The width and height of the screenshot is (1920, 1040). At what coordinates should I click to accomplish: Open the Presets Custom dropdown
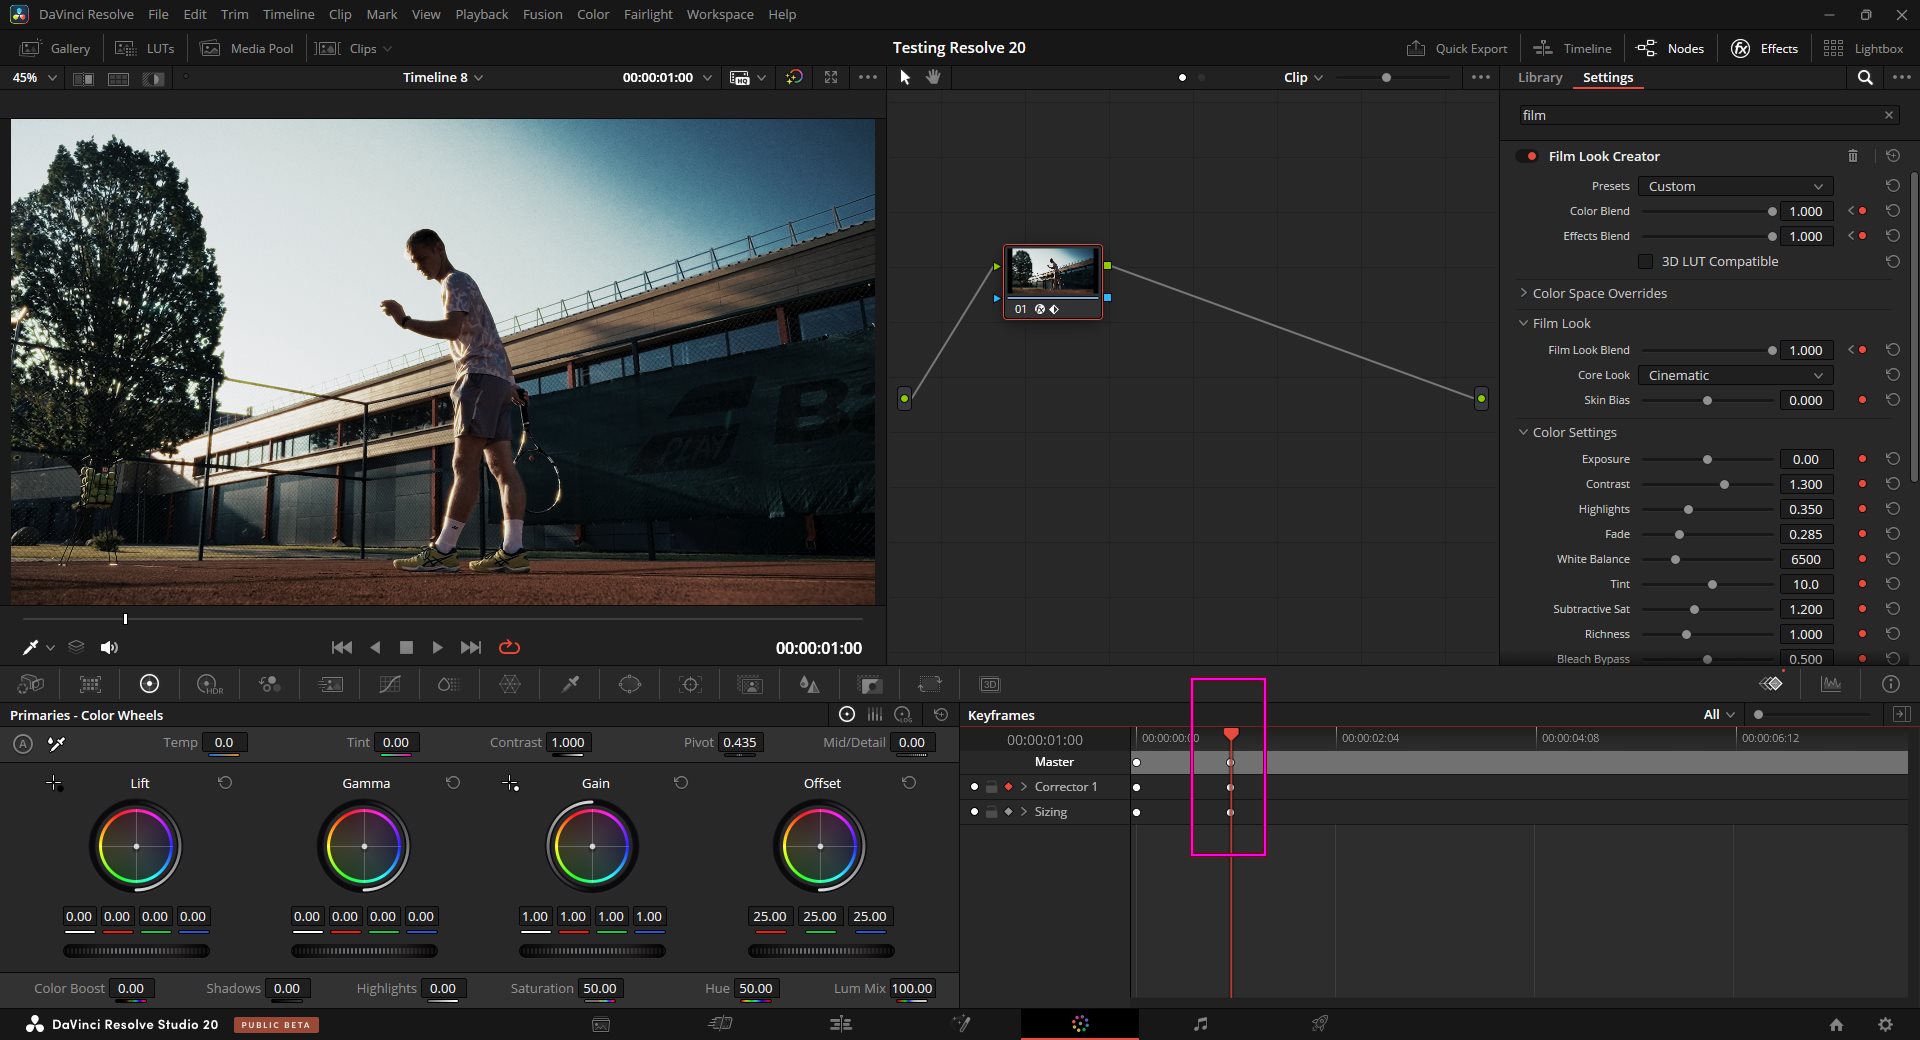(1735, 186)
